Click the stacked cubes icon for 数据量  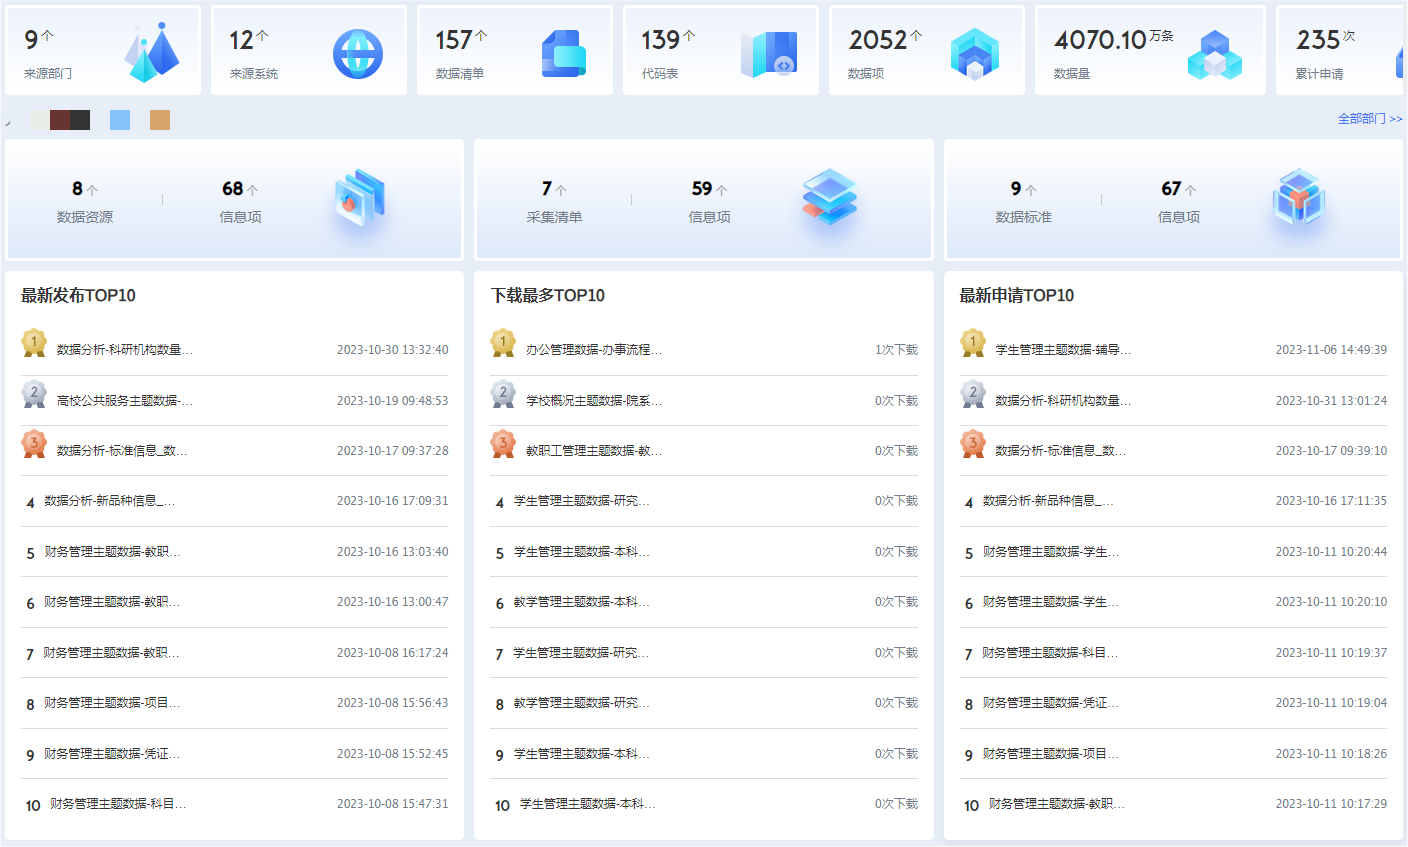[1214, 55]
